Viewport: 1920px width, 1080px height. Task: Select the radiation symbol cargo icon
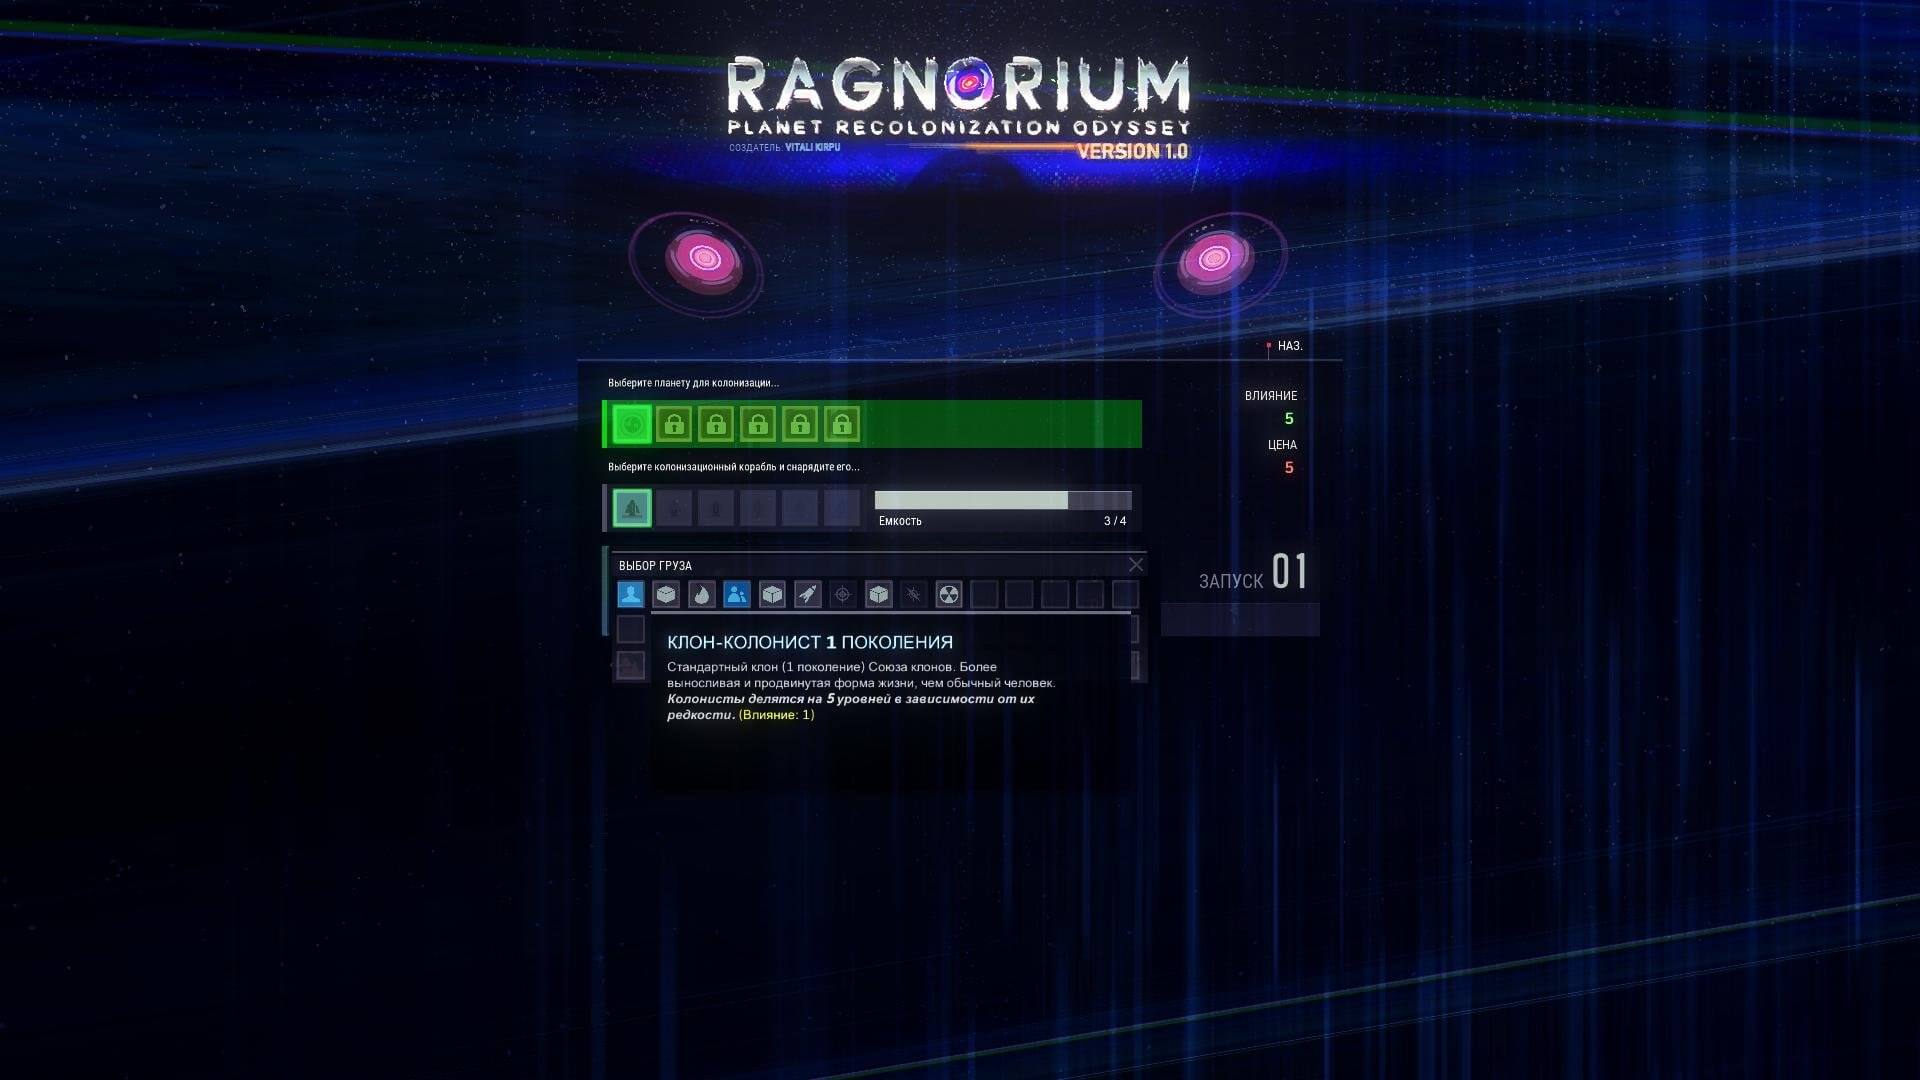coord(948,595)
